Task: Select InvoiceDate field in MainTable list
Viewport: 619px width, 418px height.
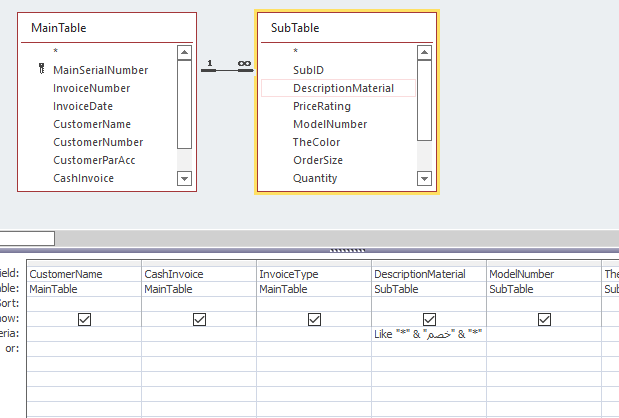Action: (x=83, y=106)
